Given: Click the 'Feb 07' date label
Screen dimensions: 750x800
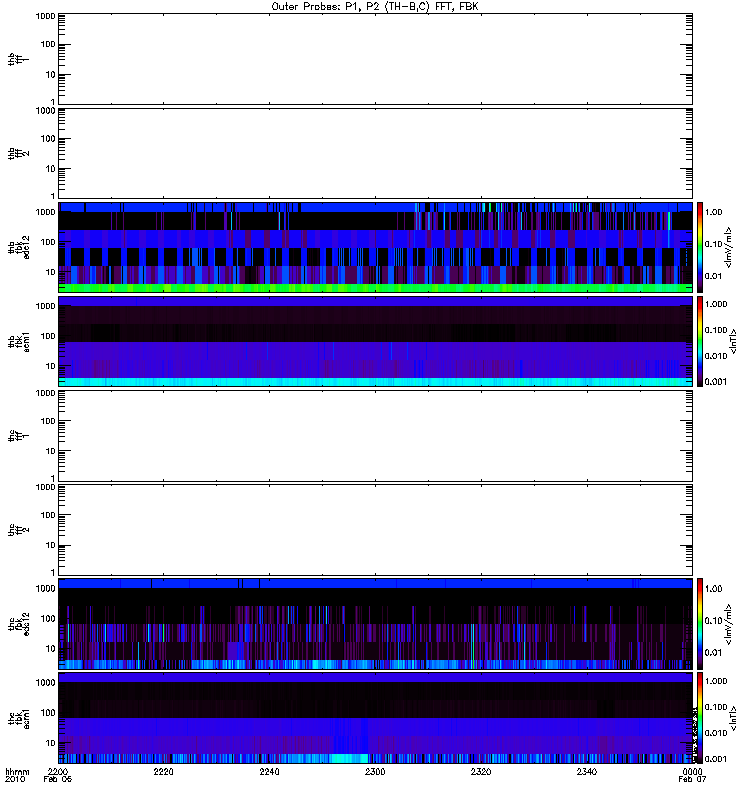Looking at the screenshot, I should click(x=692, y=779).
